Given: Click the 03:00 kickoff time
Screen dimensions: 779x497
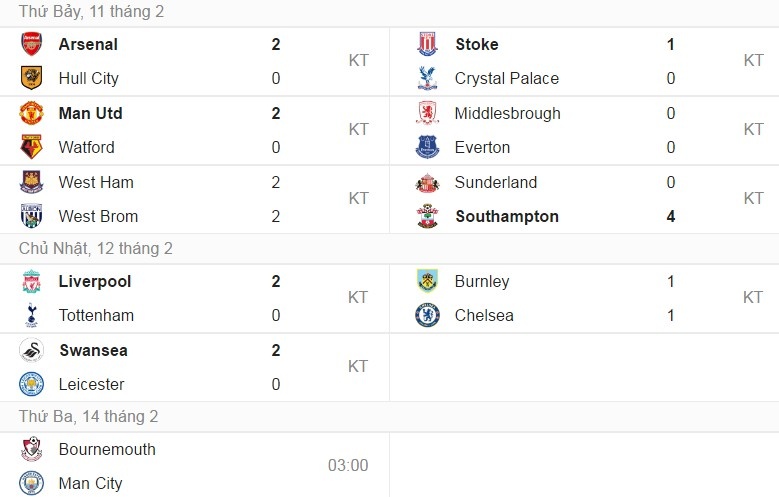Looking at the screenshot, I should [348, 465].
